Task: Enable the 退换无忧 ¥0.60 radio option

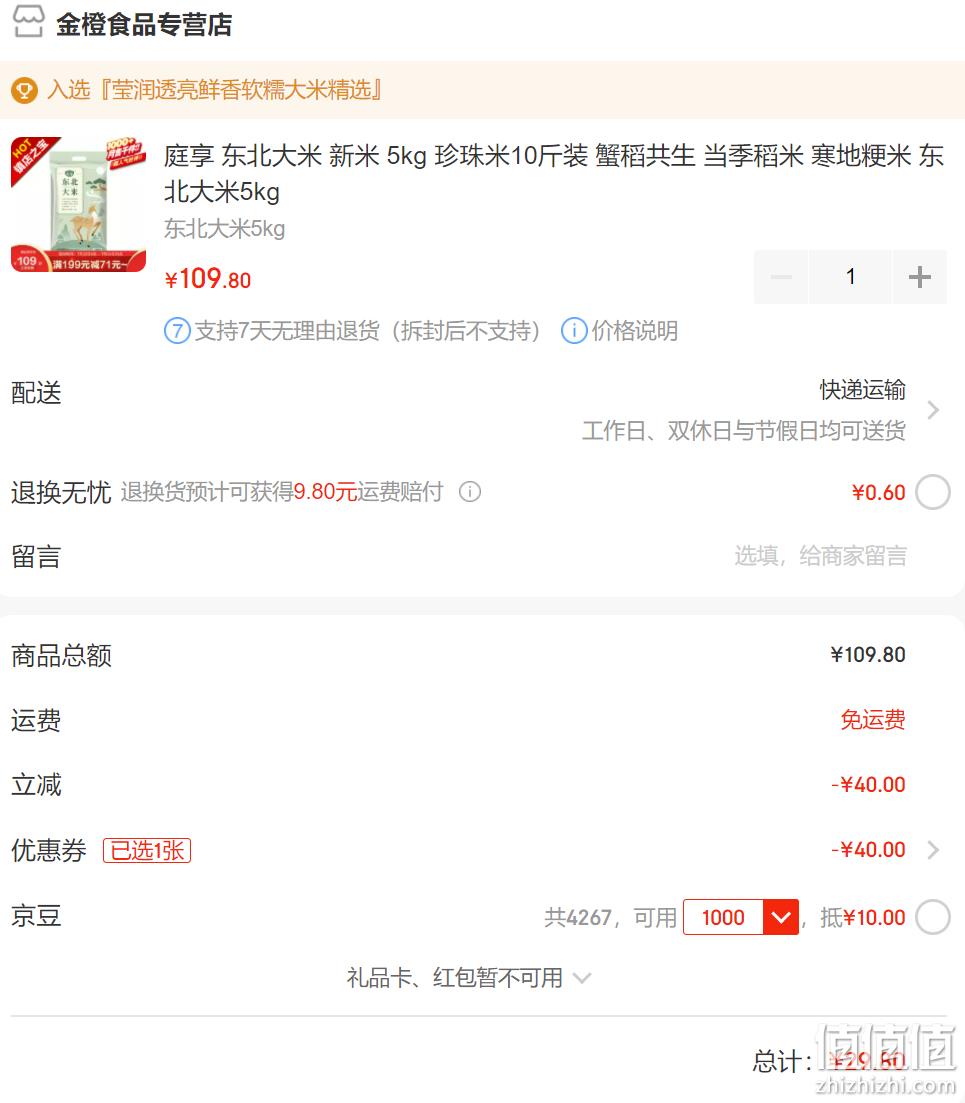Action: tap(933, 492)
